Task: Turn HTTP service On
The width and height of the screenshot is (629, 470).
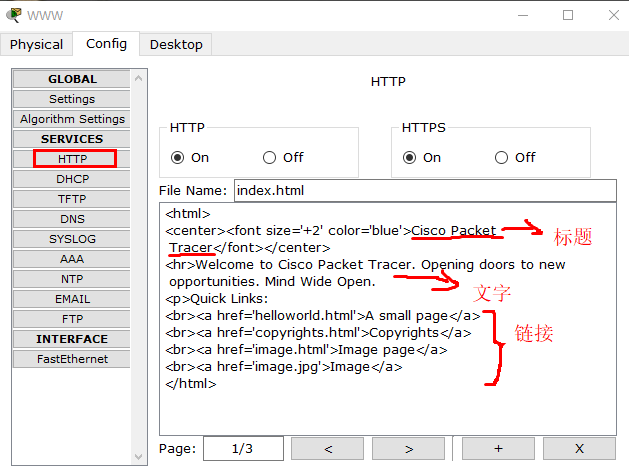Action: point(177,158)
